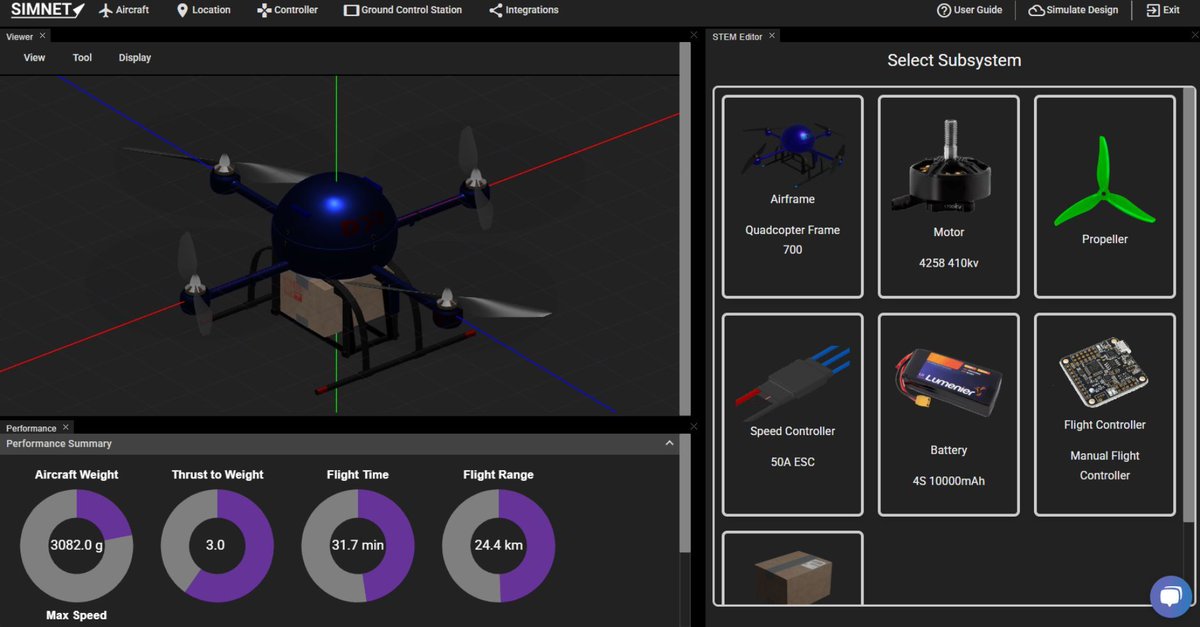Exit the application
Viewport: 1200px width, 627px height.
click(1163, 10)
